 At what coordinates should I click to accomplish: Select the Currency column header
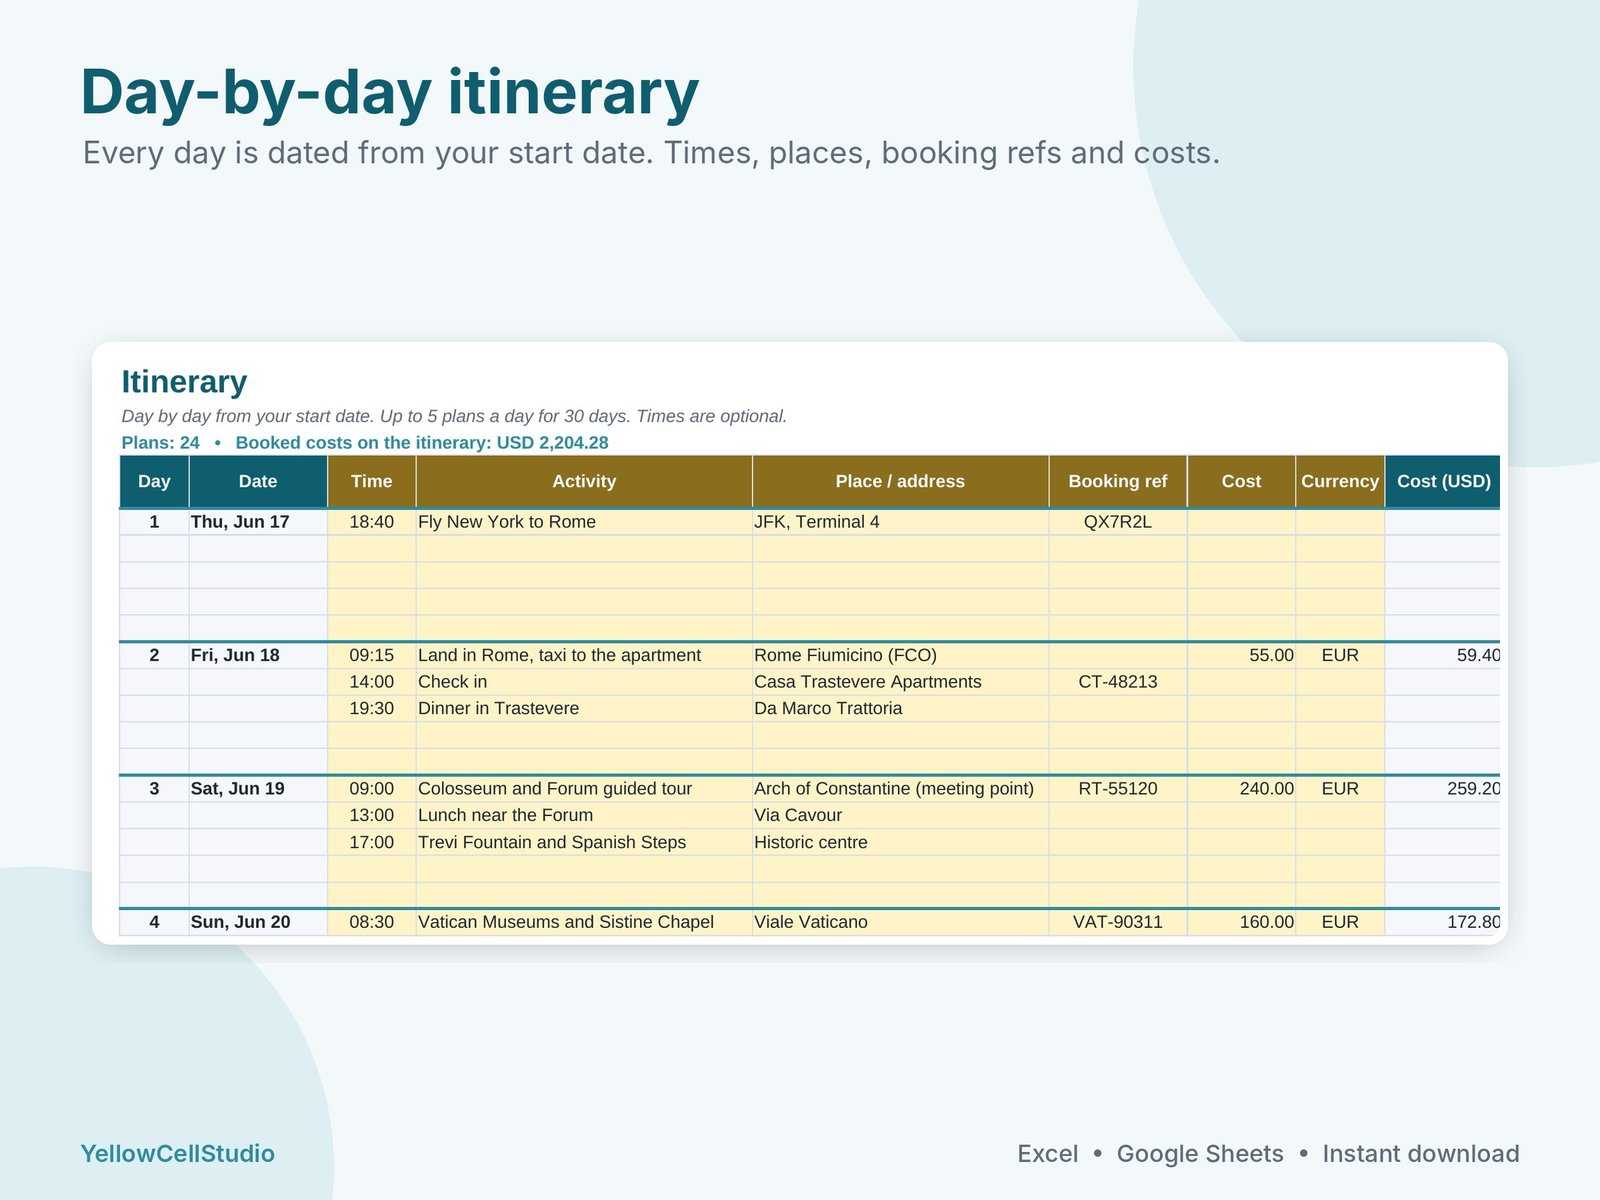[1340, 481]
